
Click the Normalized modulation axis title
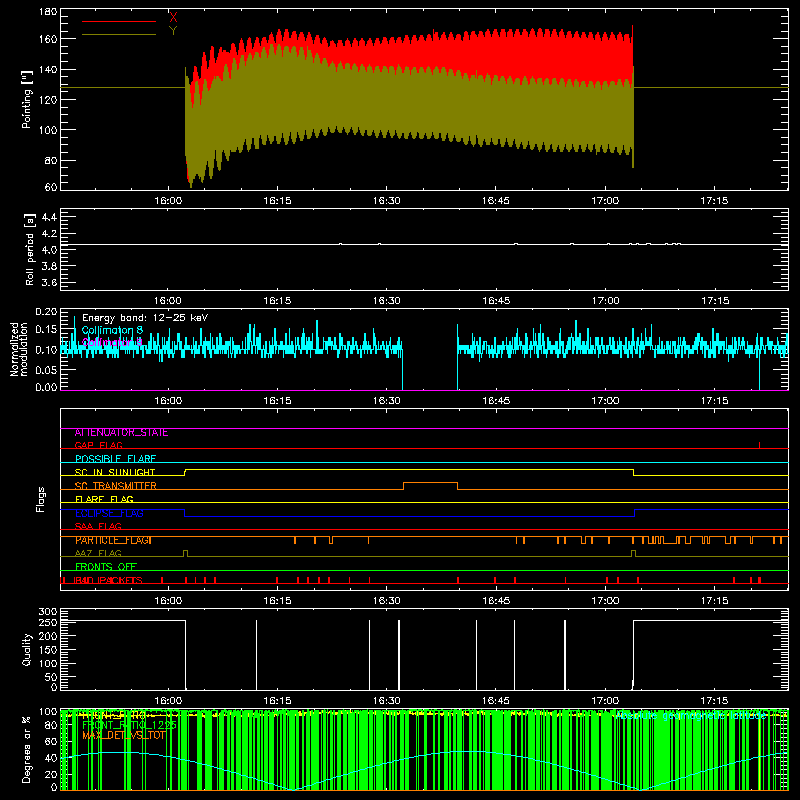(x=19, y=349)
